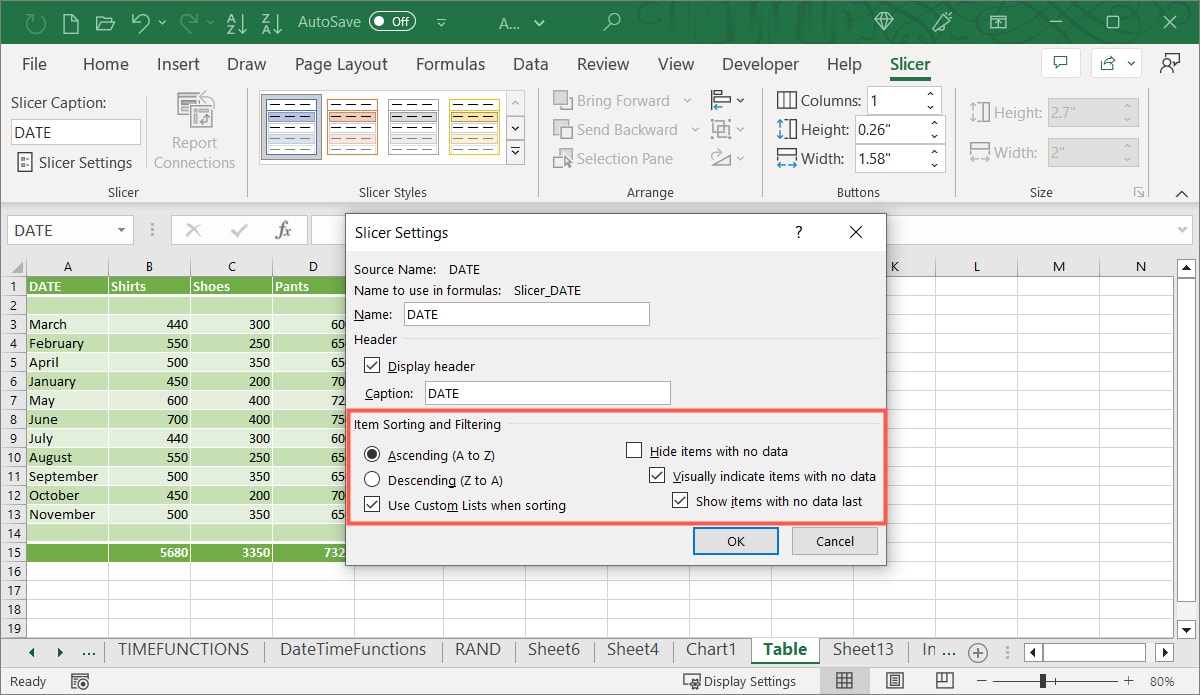Open the Name Box dropdown

click(119, 230)
